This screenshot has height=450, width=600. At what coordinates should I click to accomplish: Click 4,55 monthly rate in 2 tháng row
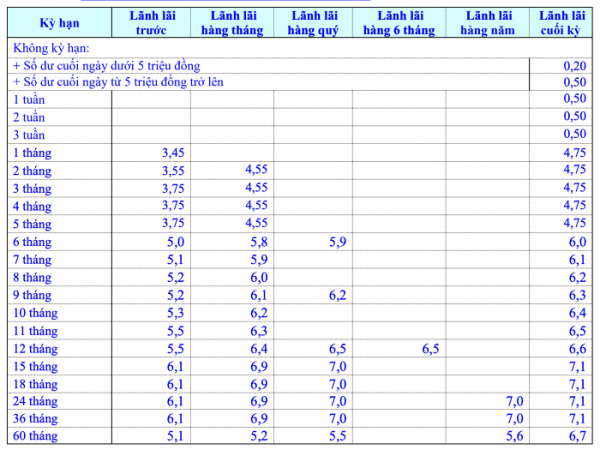pyautogui.click(x=256, y=169)
